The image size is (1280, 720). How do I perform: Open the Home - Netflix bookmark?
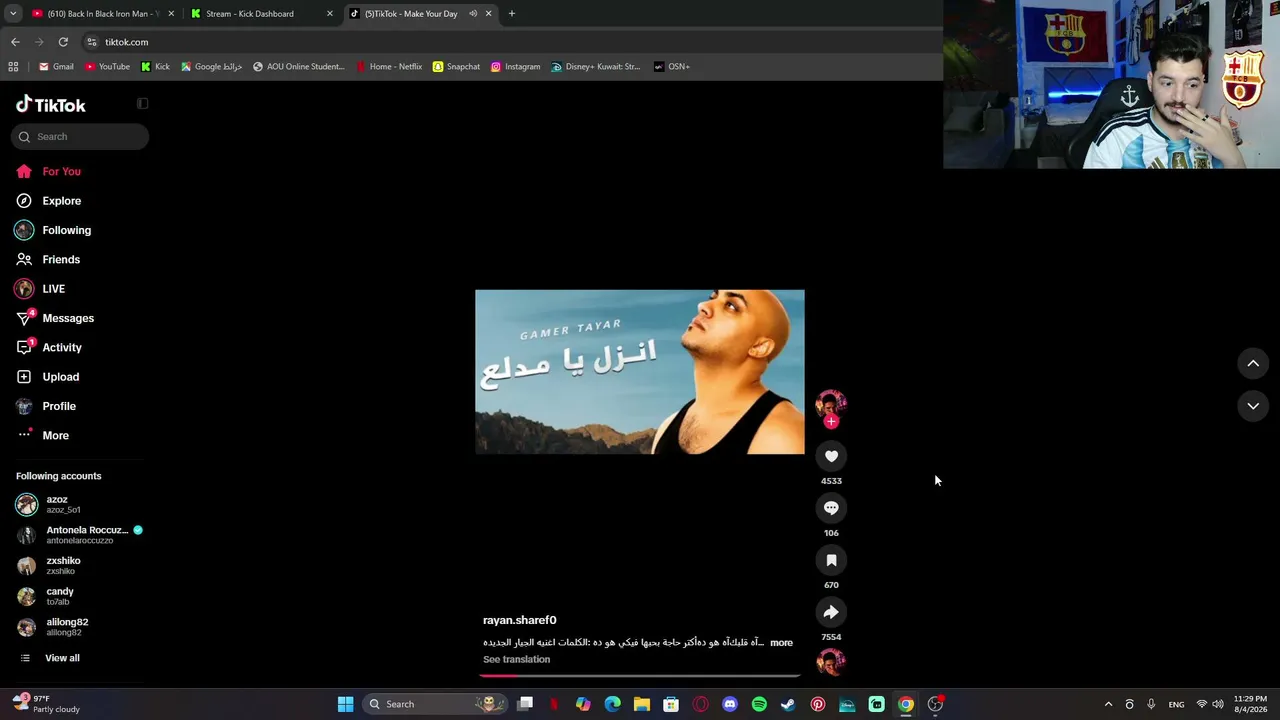point(389,67)
